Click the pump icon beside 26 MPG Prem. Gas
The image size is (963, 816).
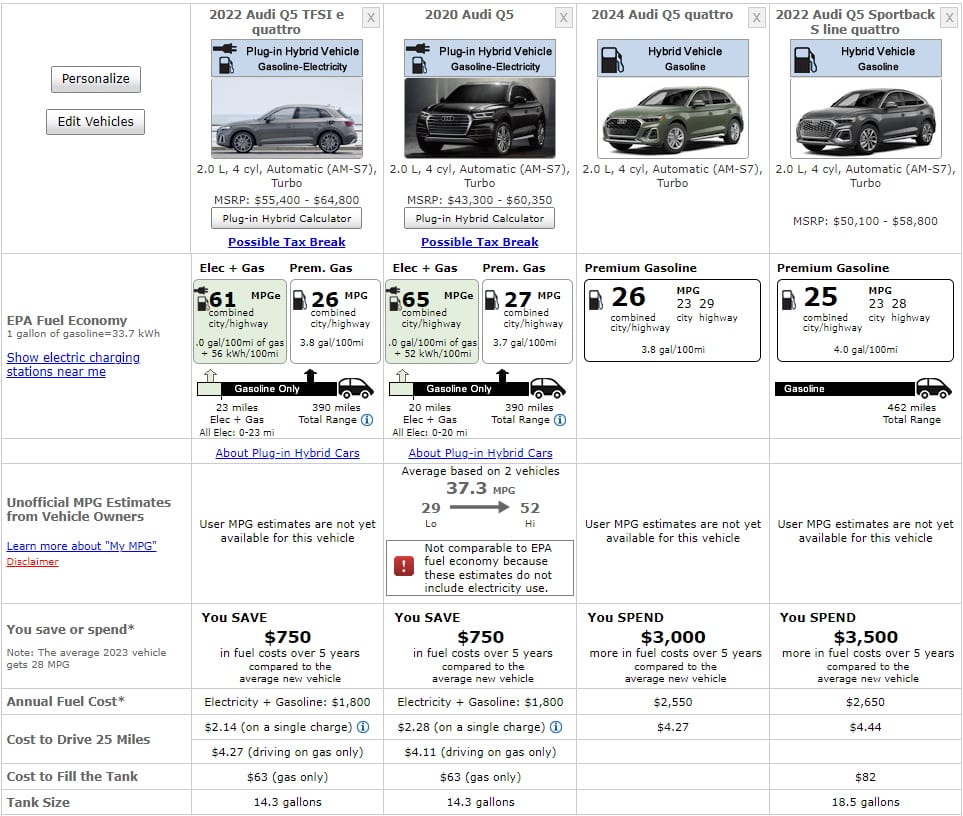pyautogui.click(x=300, y=300)
